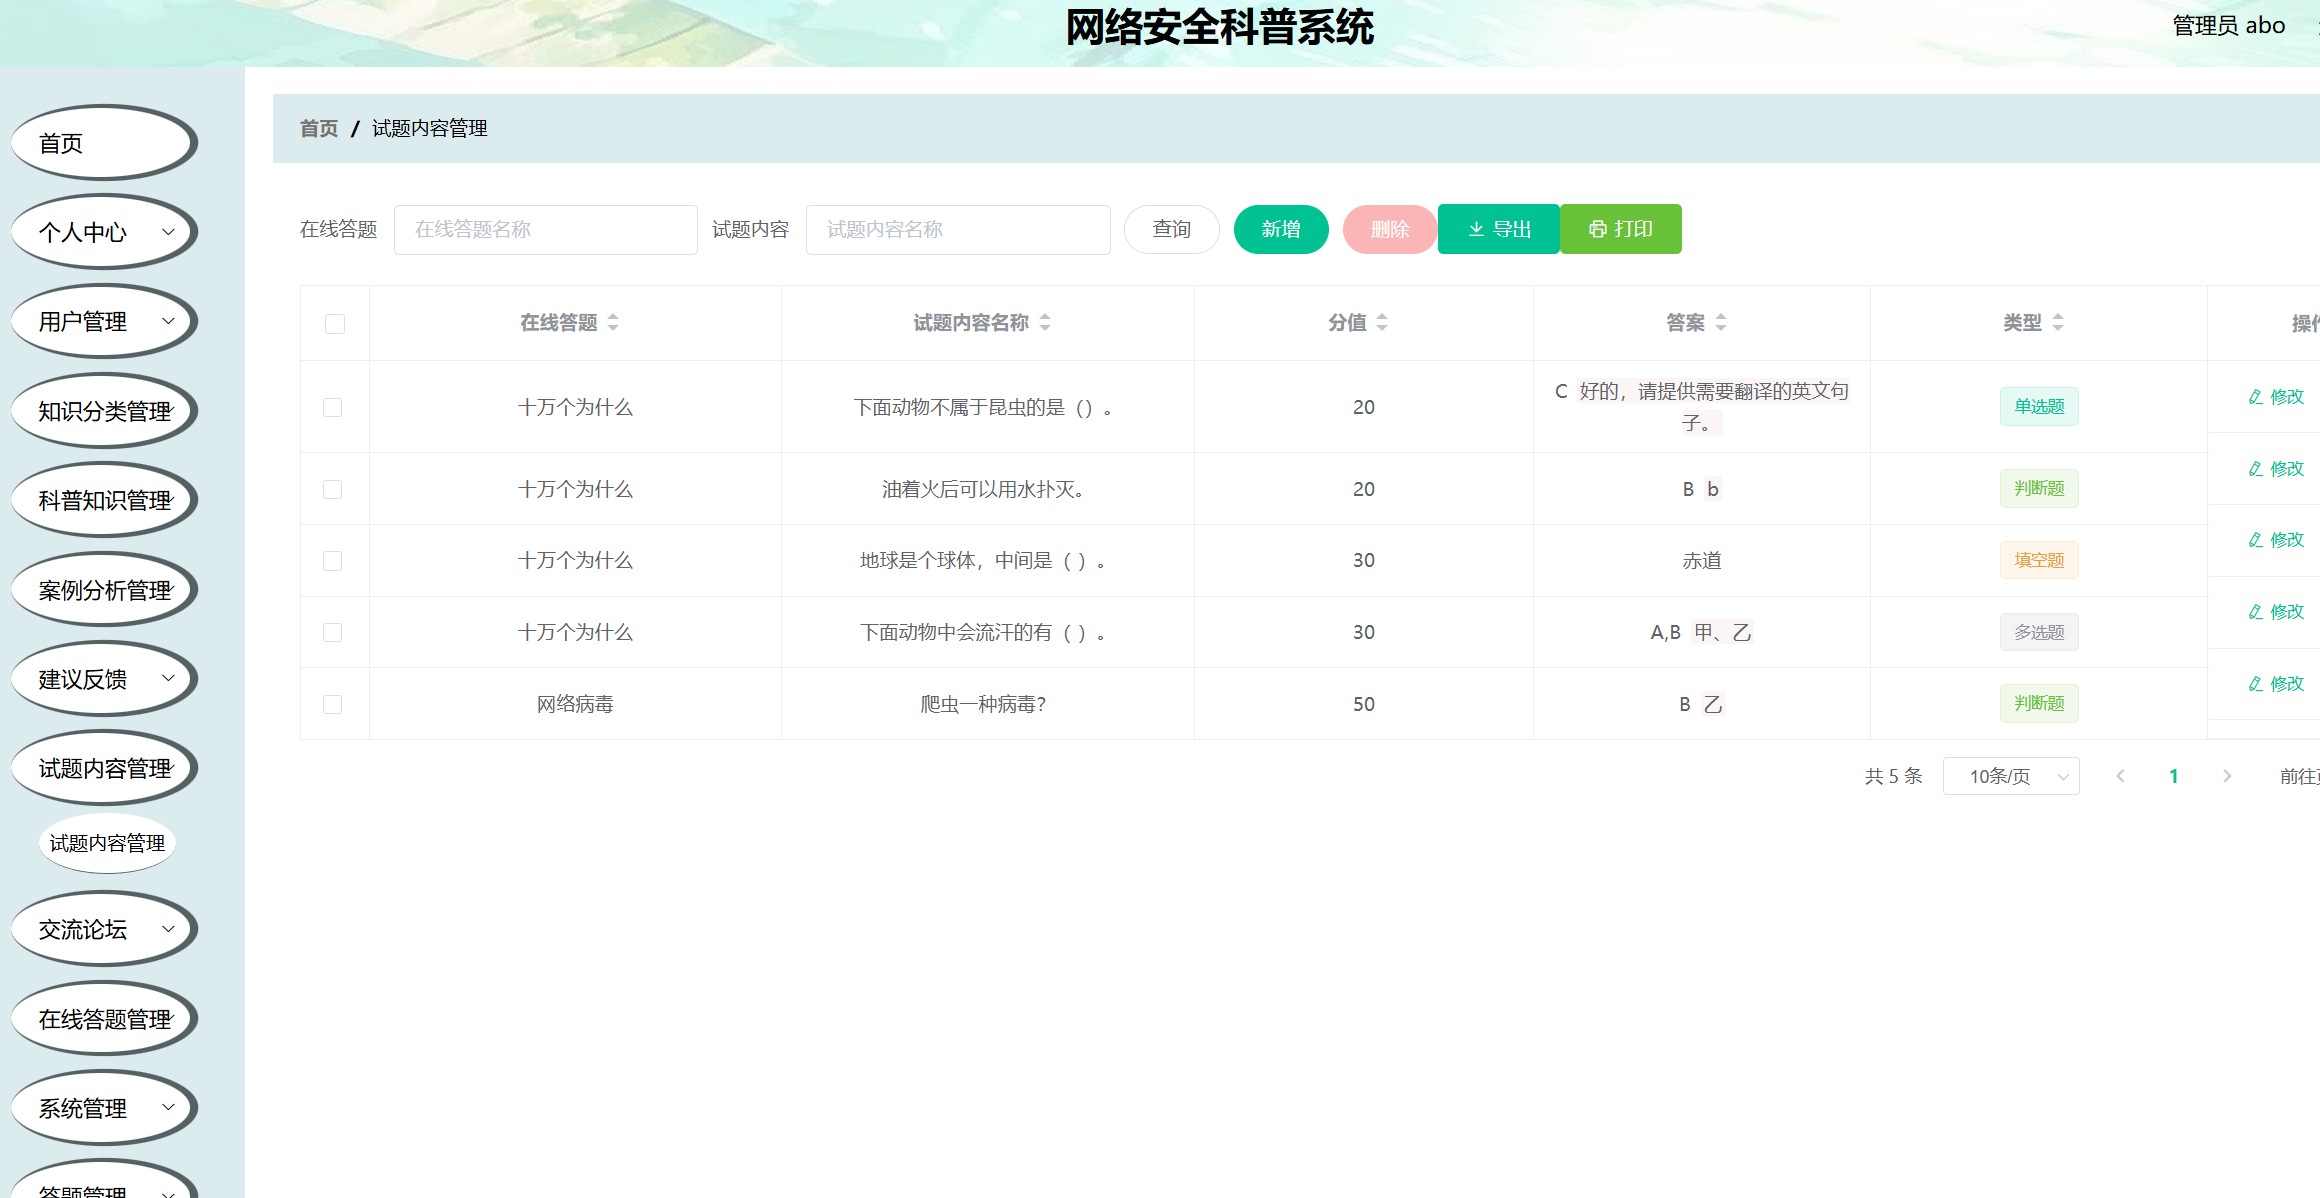Open the 导出 export function
Image resolution: width=2320 pixels, height=1198 pixels.
pyautogui.click(x=1497, y=229)
